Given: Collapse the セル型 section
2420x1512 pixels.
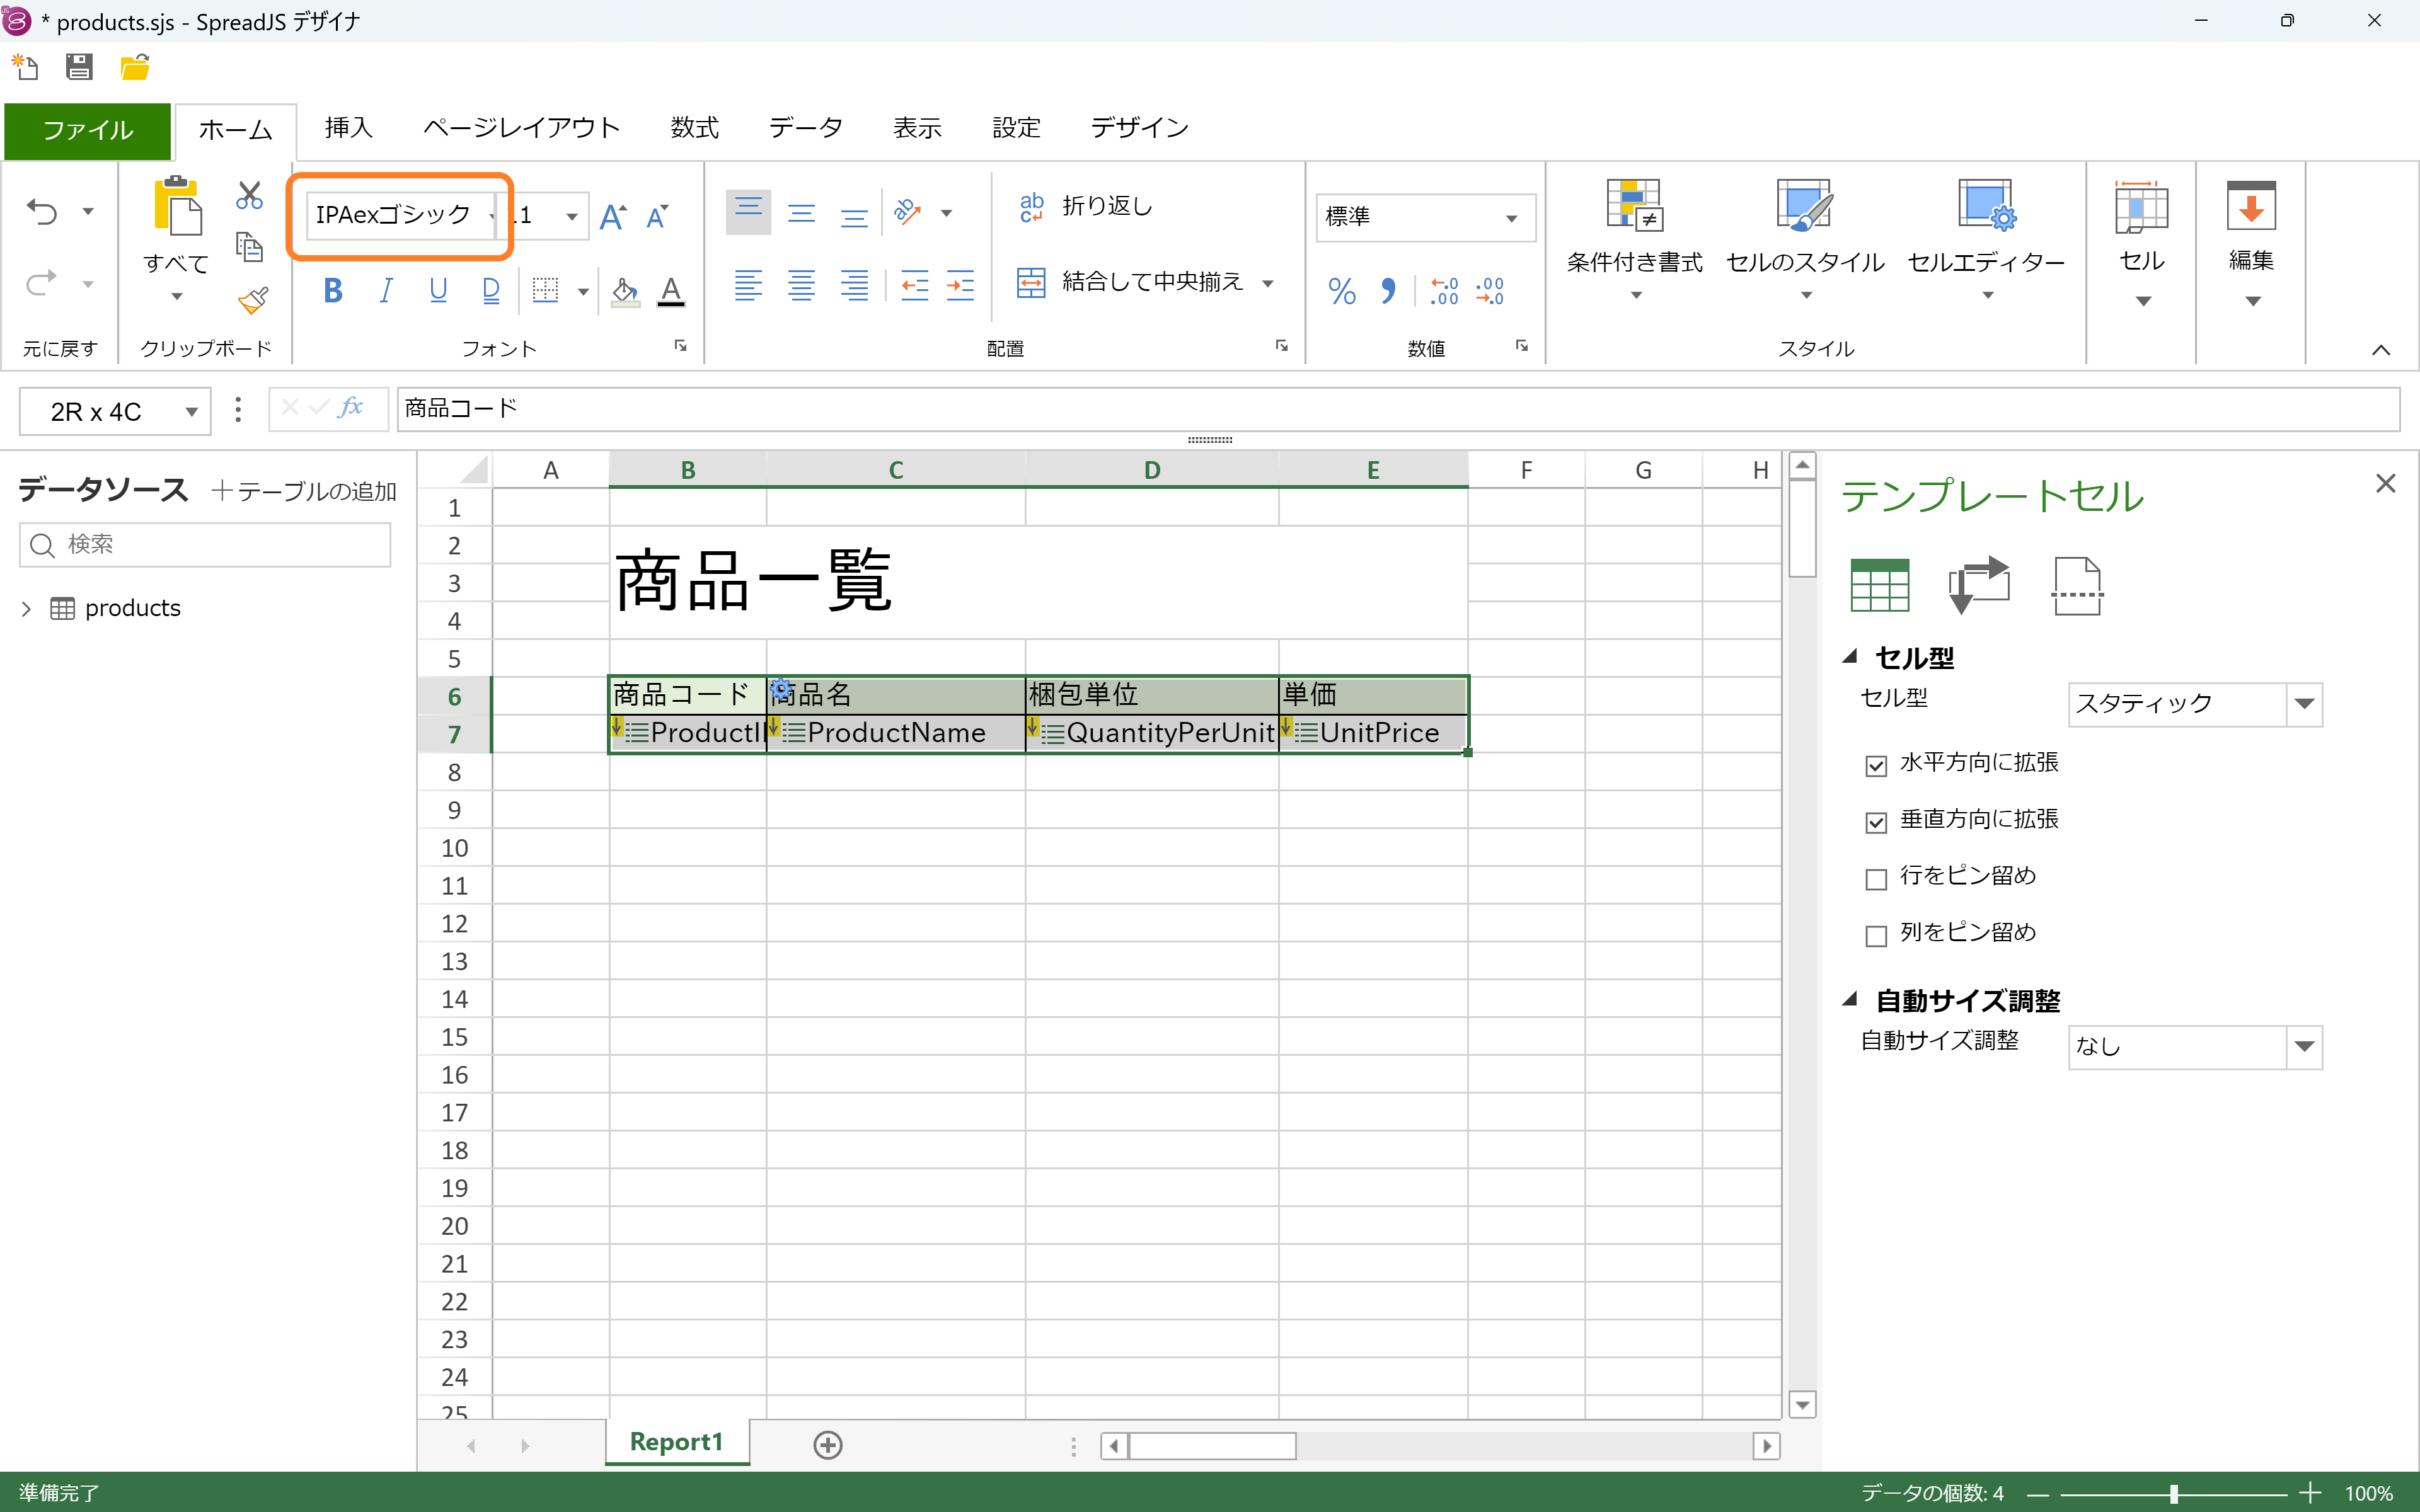Looking at the screenshot, I should (x=1851, y=657).
